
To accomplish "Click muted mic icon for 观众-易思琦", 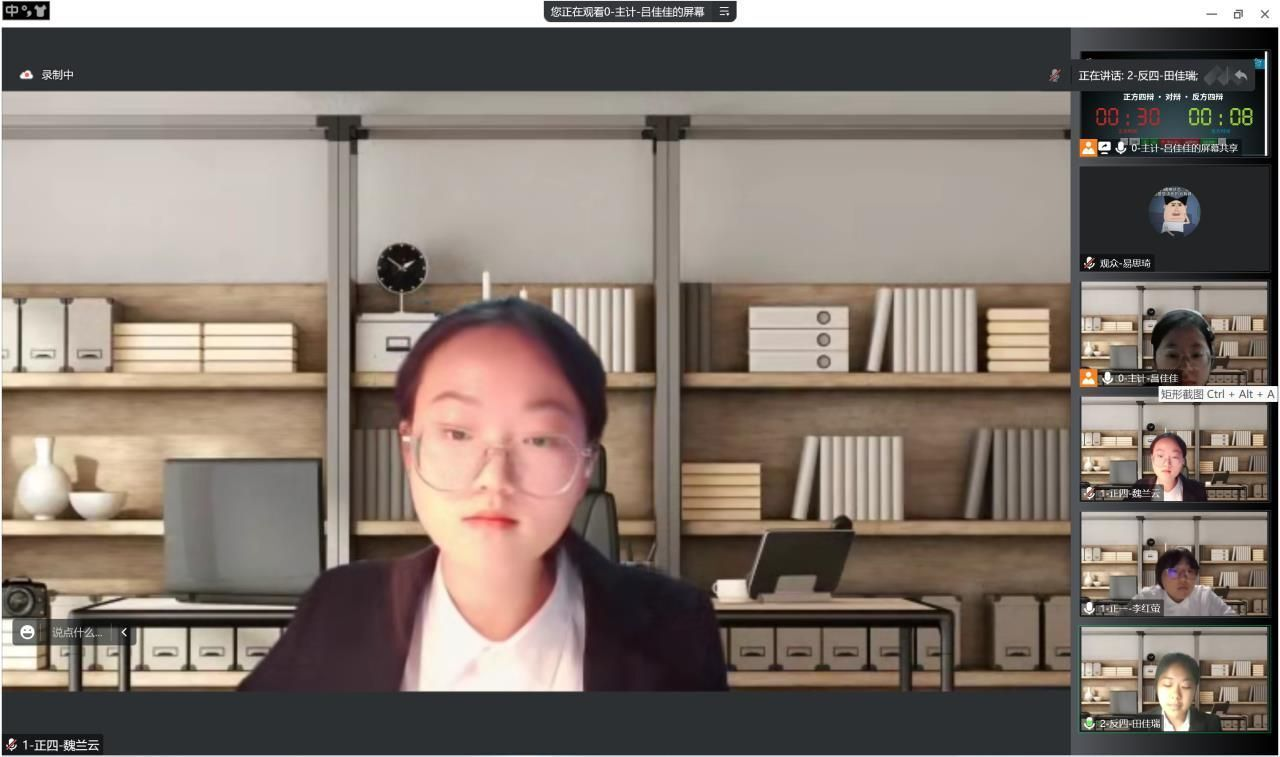I will click(x=1089, y=263).
